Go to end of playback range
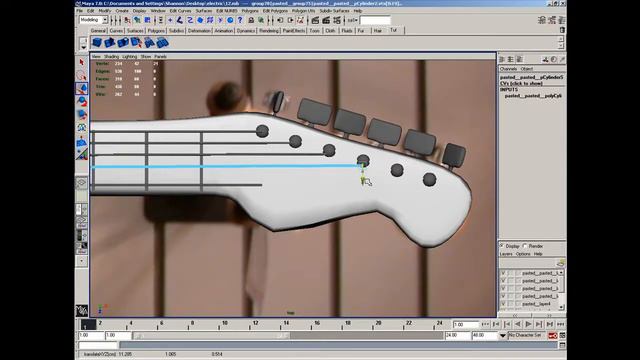Screen dimensions: 640x360 pos(560,324)
